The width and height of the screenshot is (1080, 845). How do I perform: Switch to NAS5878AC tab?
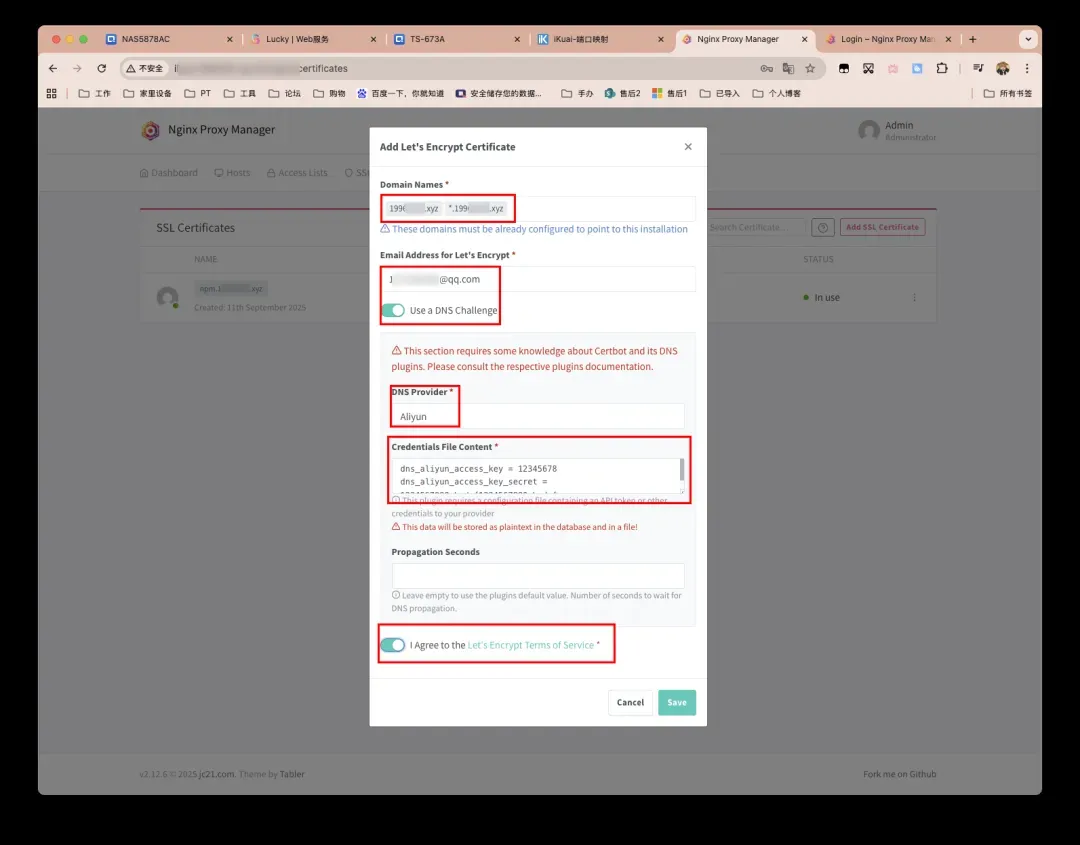[x=167, y=39]
